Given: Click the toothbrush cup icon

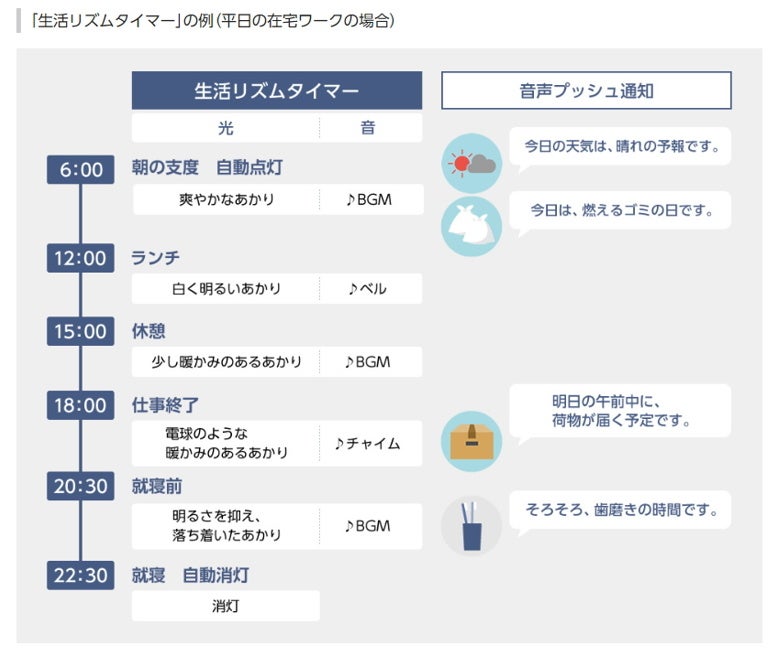Looking at the screenshot, I should pyautogui.click(x=471, y=525).
